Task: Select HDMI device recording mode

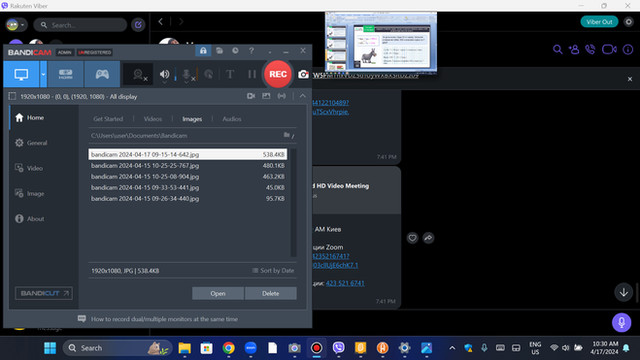Action: click(66, 74)
